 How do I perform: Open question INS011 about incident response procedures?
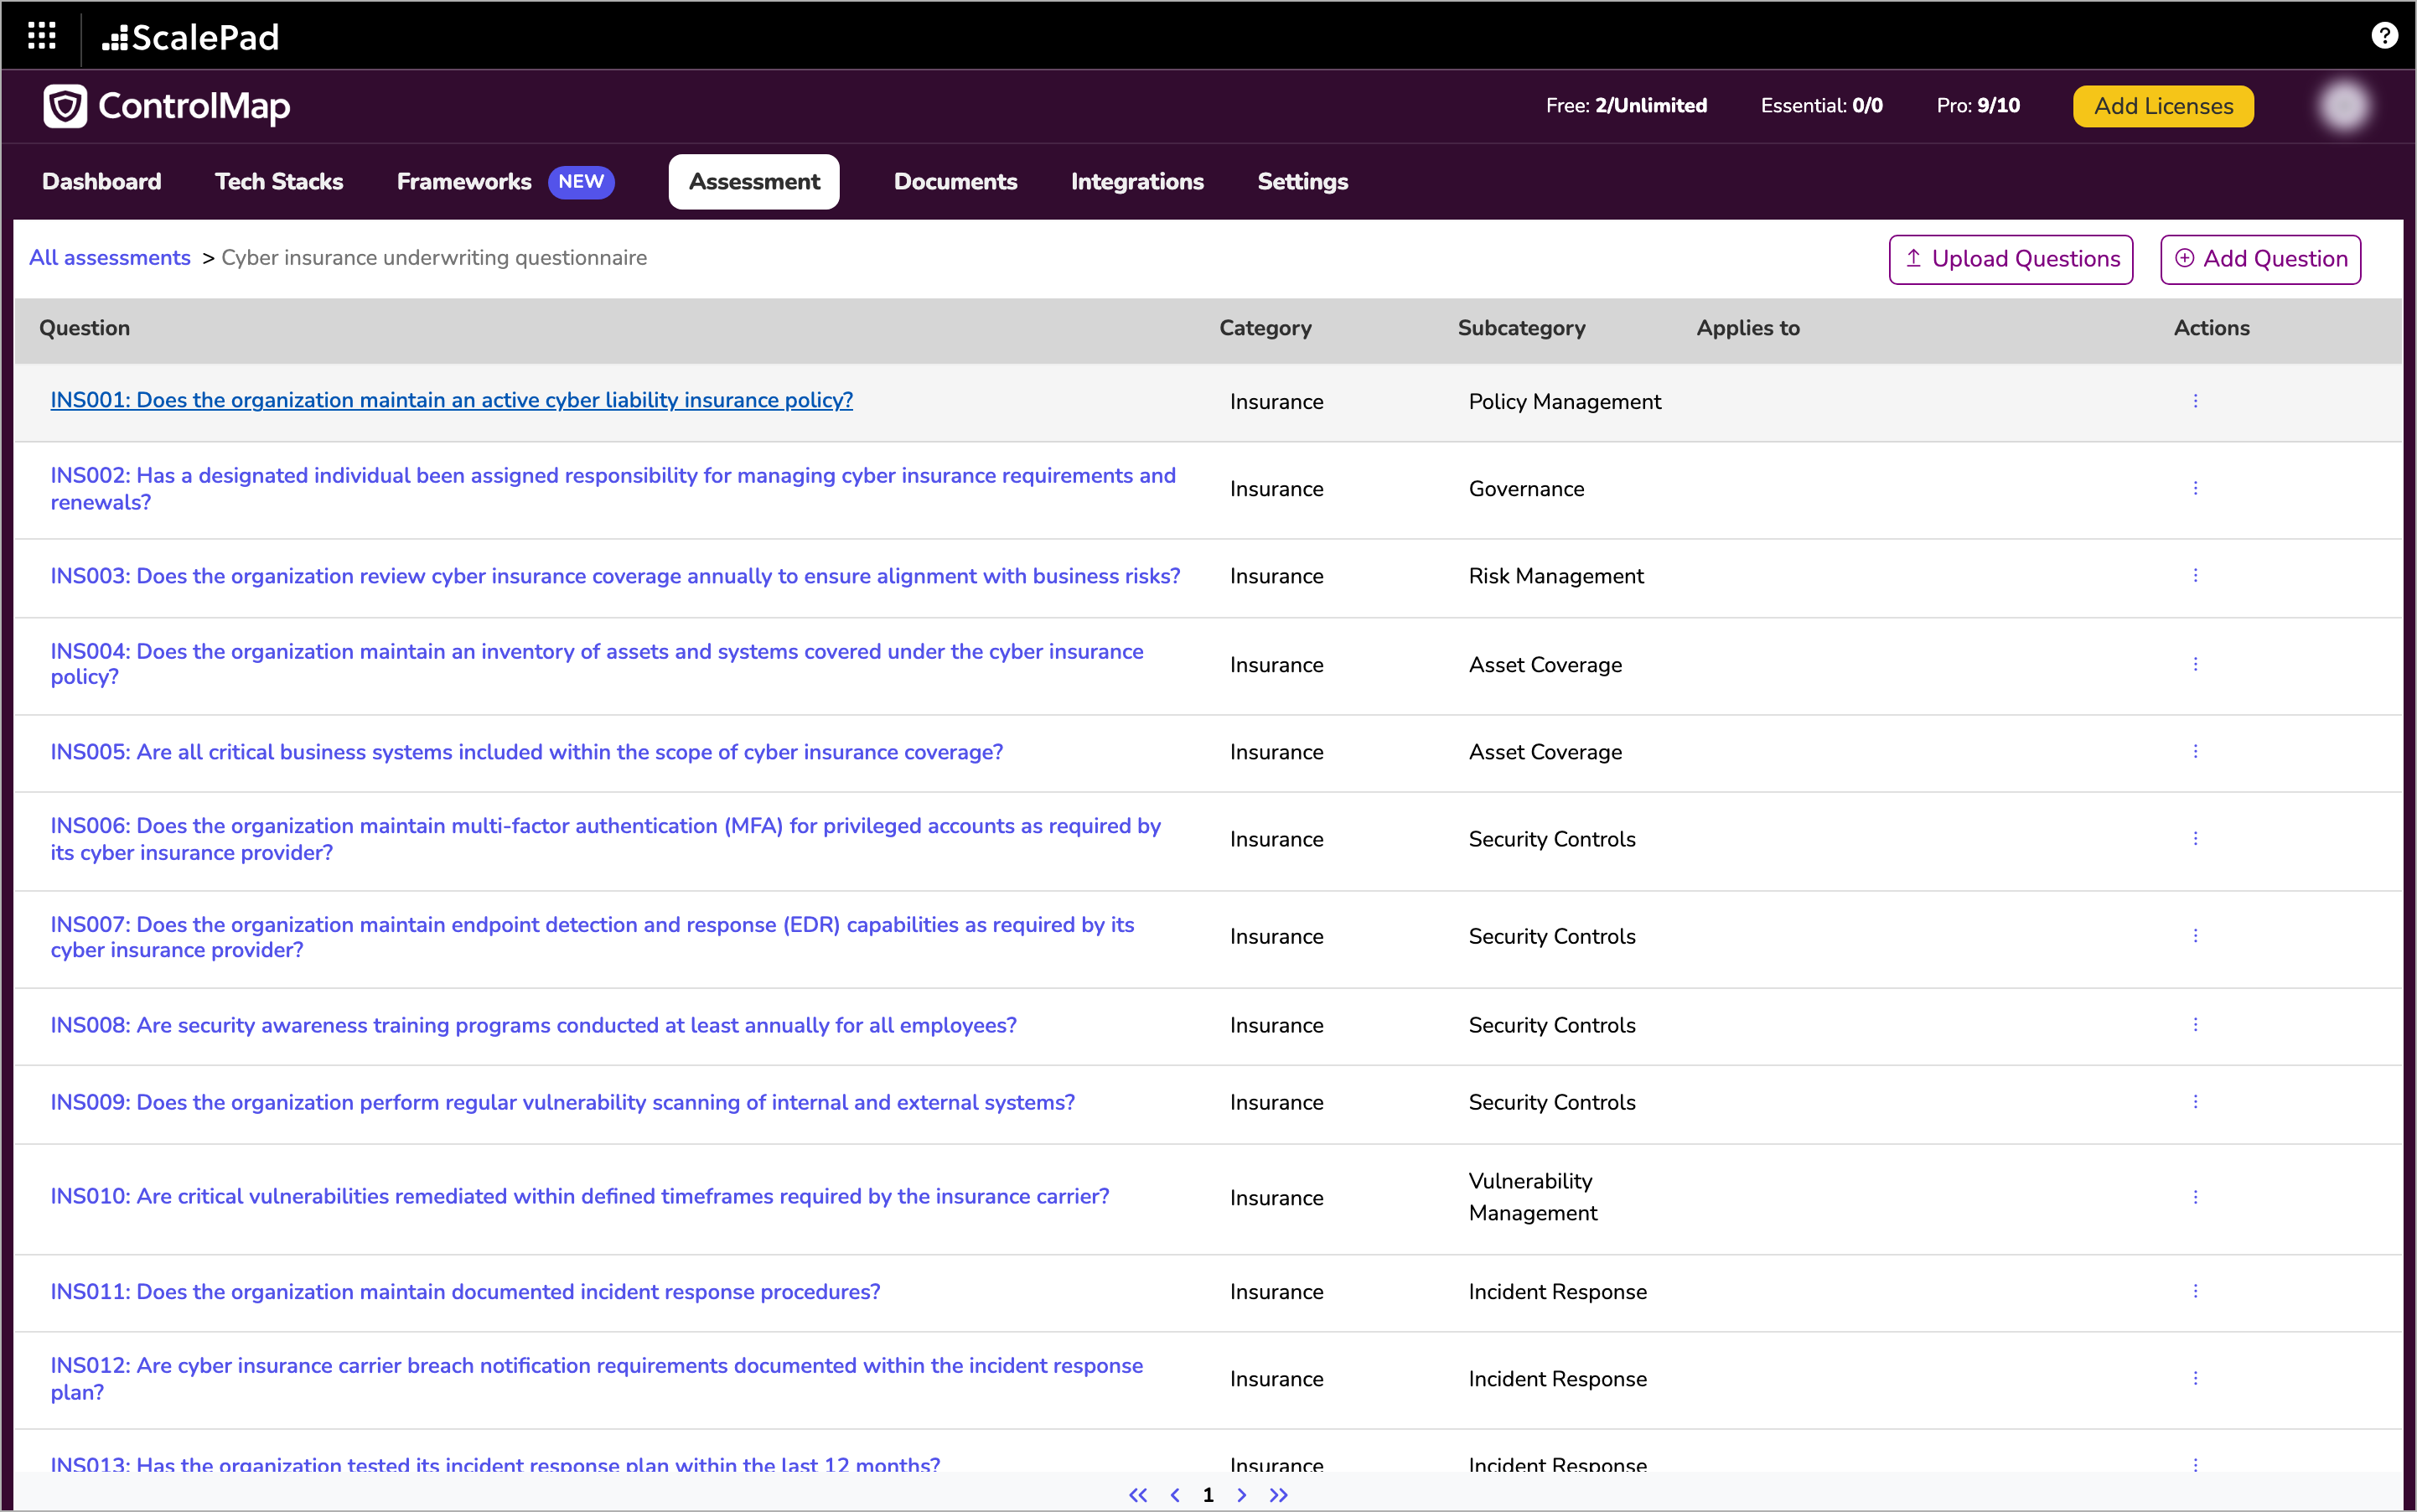tap(465, 1292)
